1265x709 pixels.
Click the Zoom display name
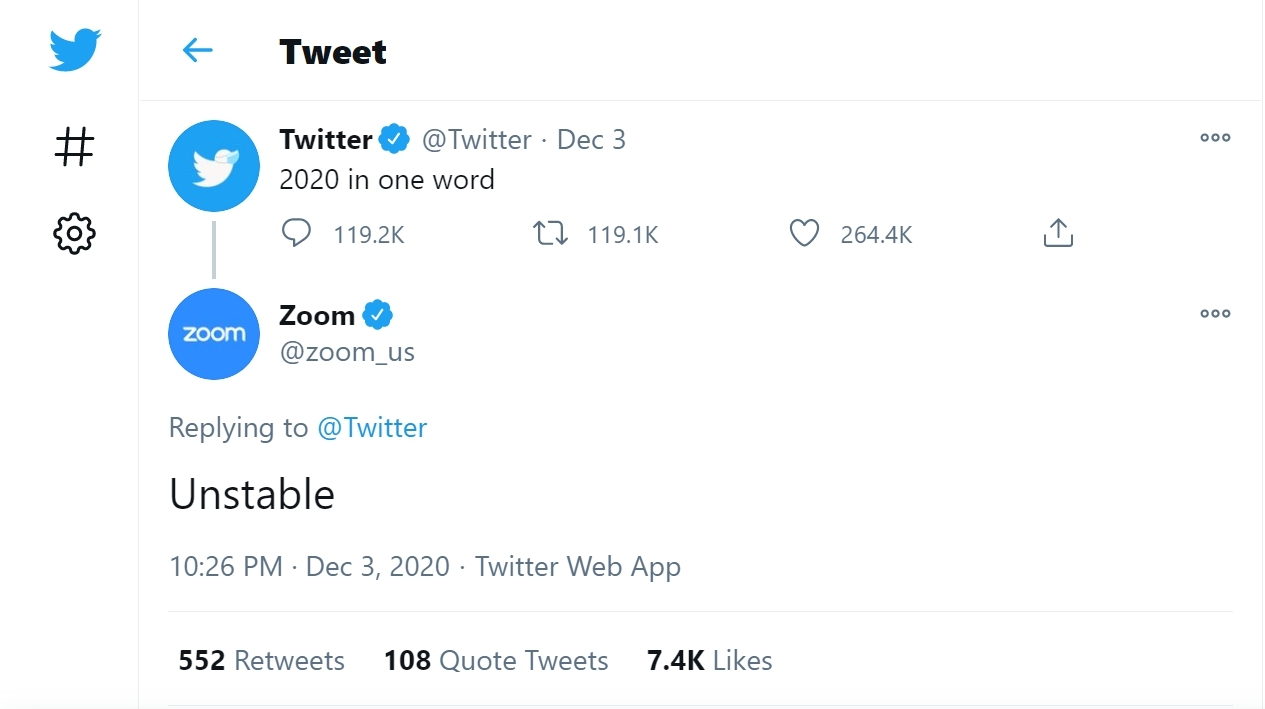[317, 316]
